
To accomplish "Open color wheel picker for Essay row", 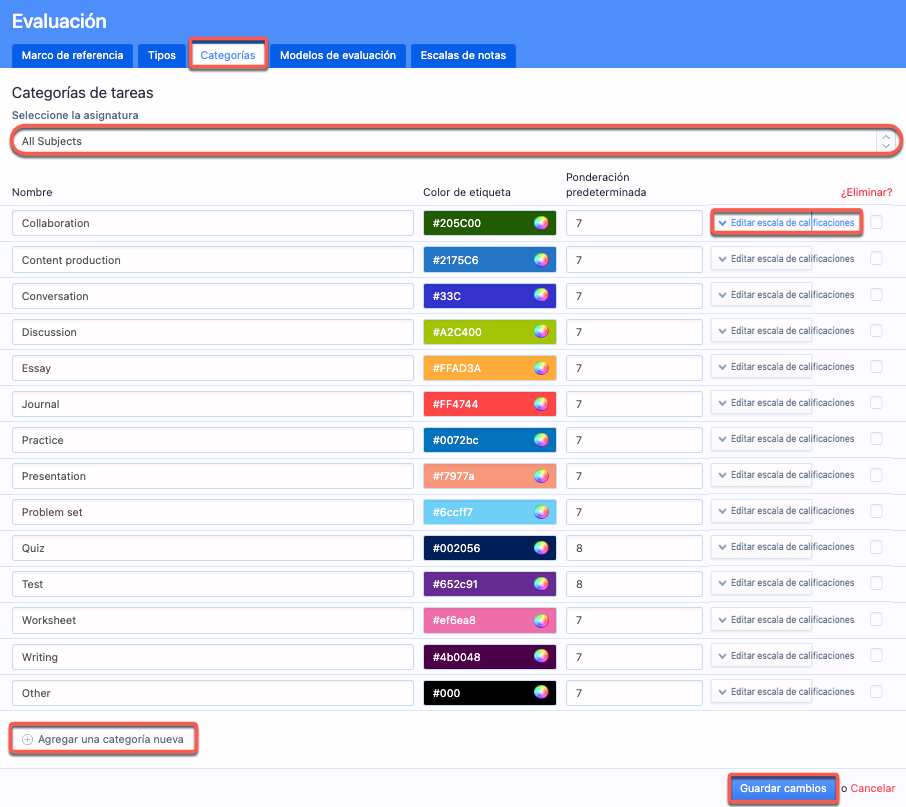I will pyautogui.click(x=541, y=368).
